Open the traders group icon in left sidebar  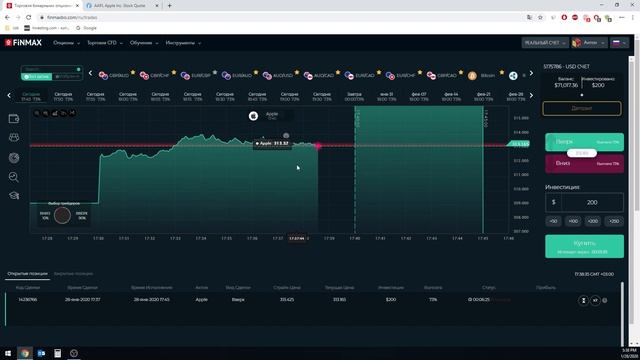point(14,137)
